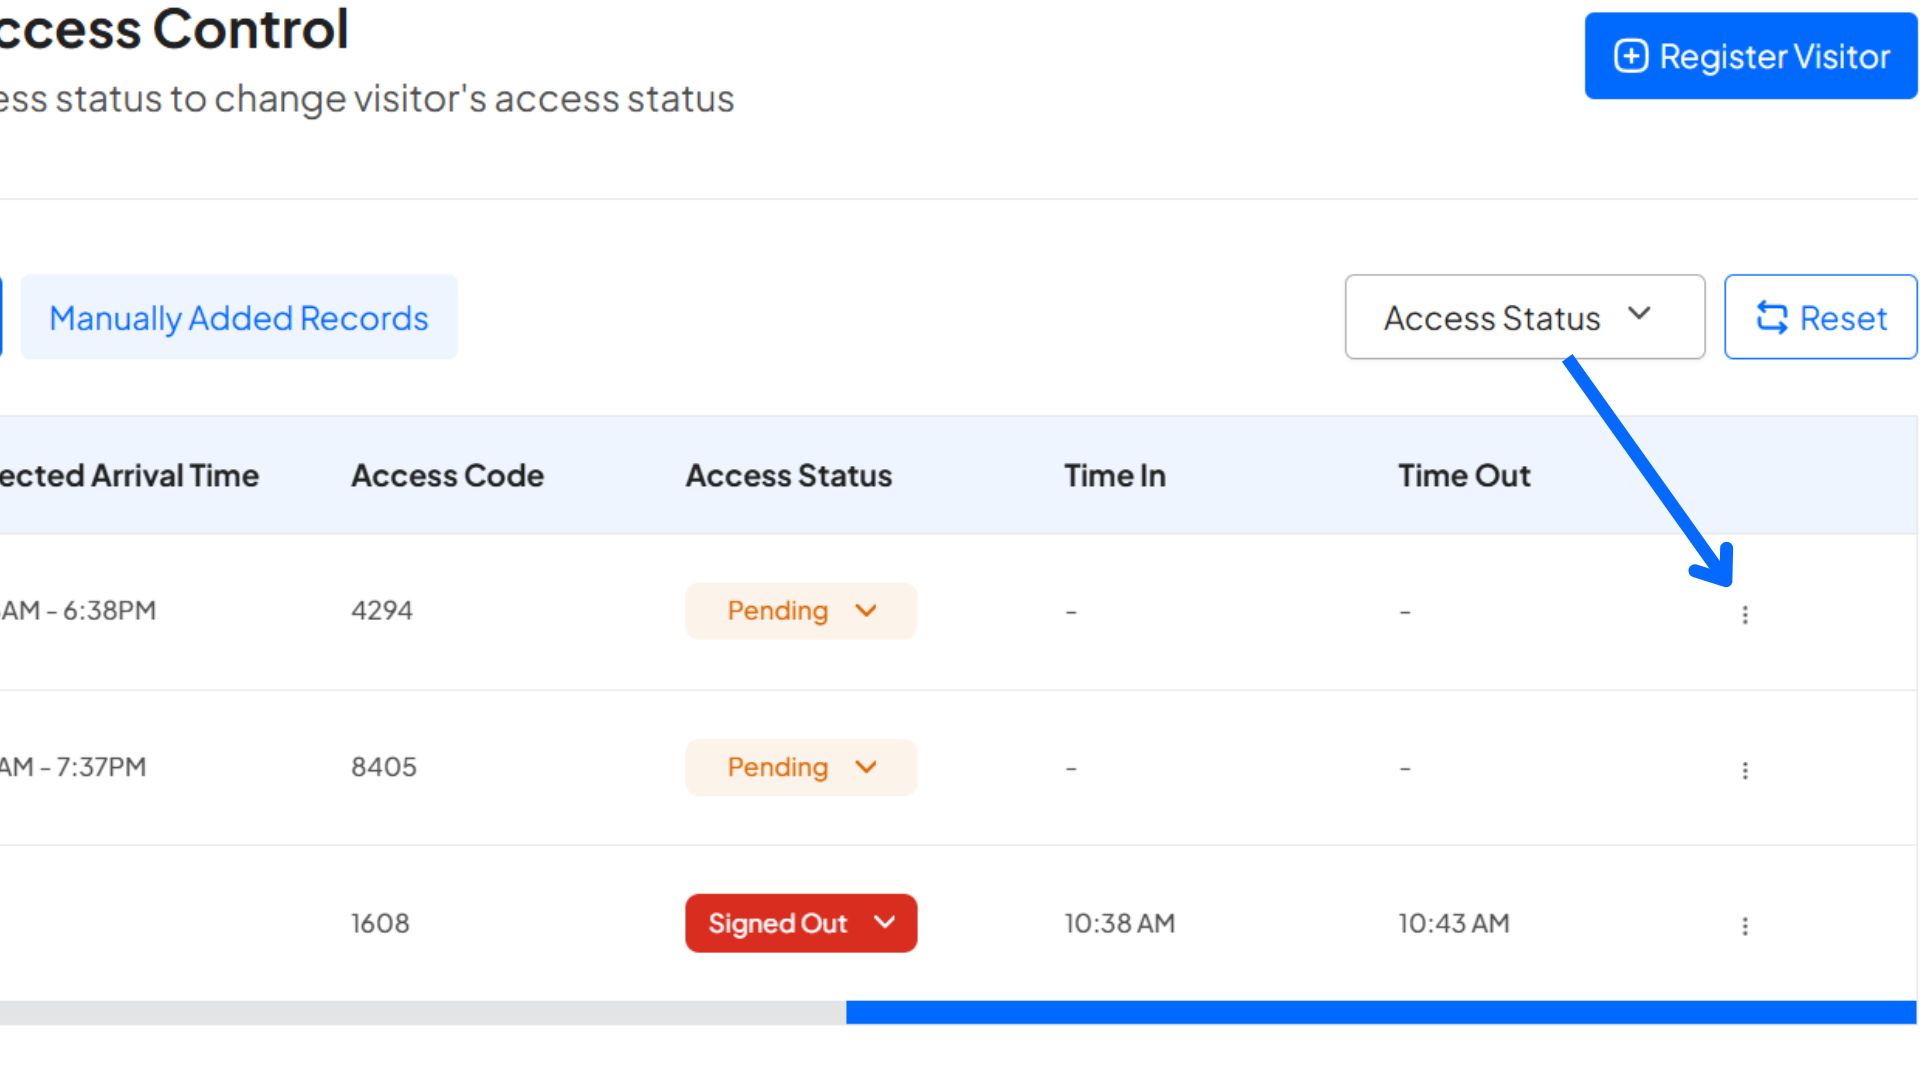1920x1080 pixels.
Task: Click the plus icon inside Register Visitor
Action: [x=1631, y=56]
